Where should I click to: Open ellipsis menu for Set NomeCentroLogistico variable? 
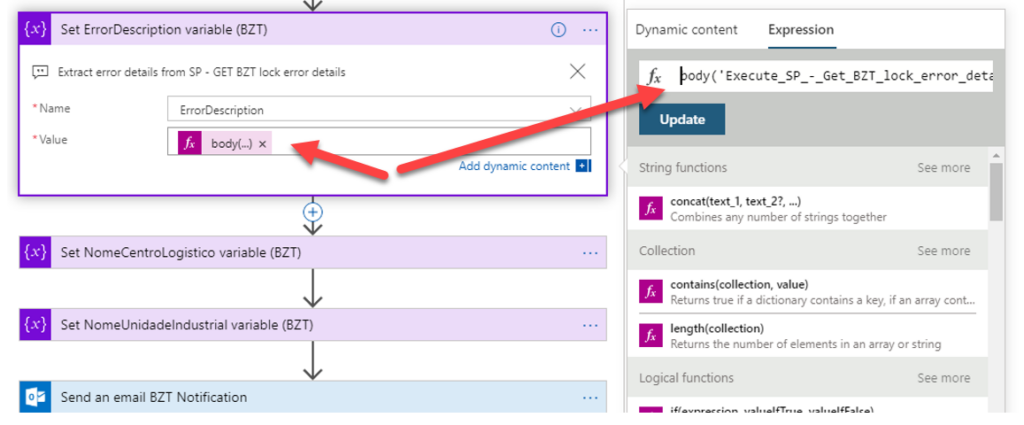590,253
